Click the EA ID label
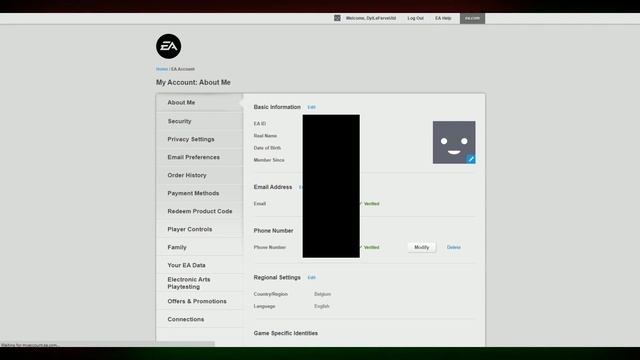 [260, 123]
